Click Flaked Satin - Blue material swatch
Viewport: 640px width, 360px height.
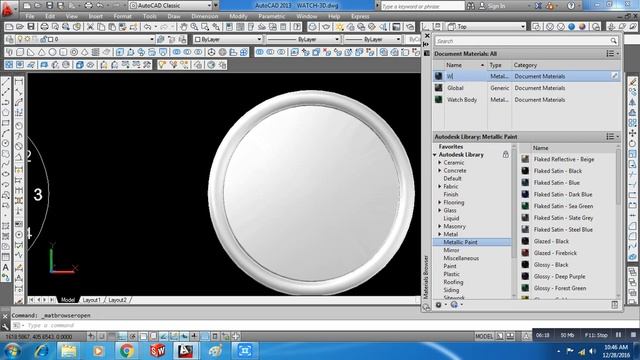[525, 182]
